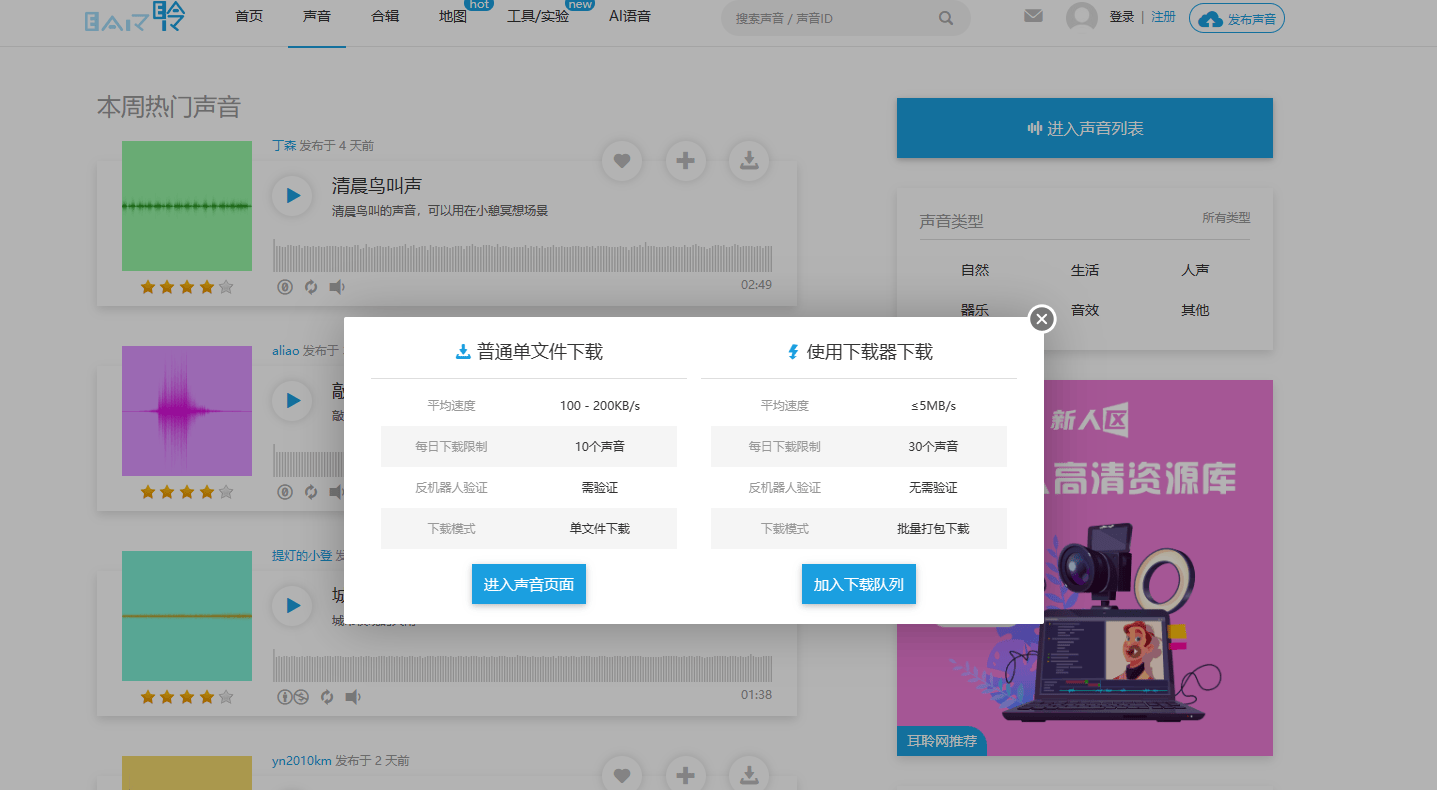Click the search magnifier icon
The image size is (1437, 790).
point(945,18)
